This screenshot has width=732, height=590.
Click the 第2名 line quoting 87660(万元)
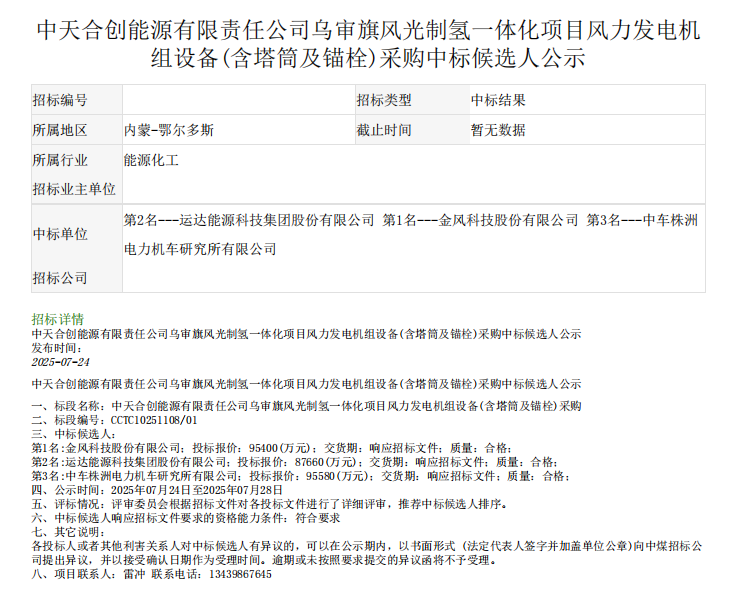tap(295, 462)
